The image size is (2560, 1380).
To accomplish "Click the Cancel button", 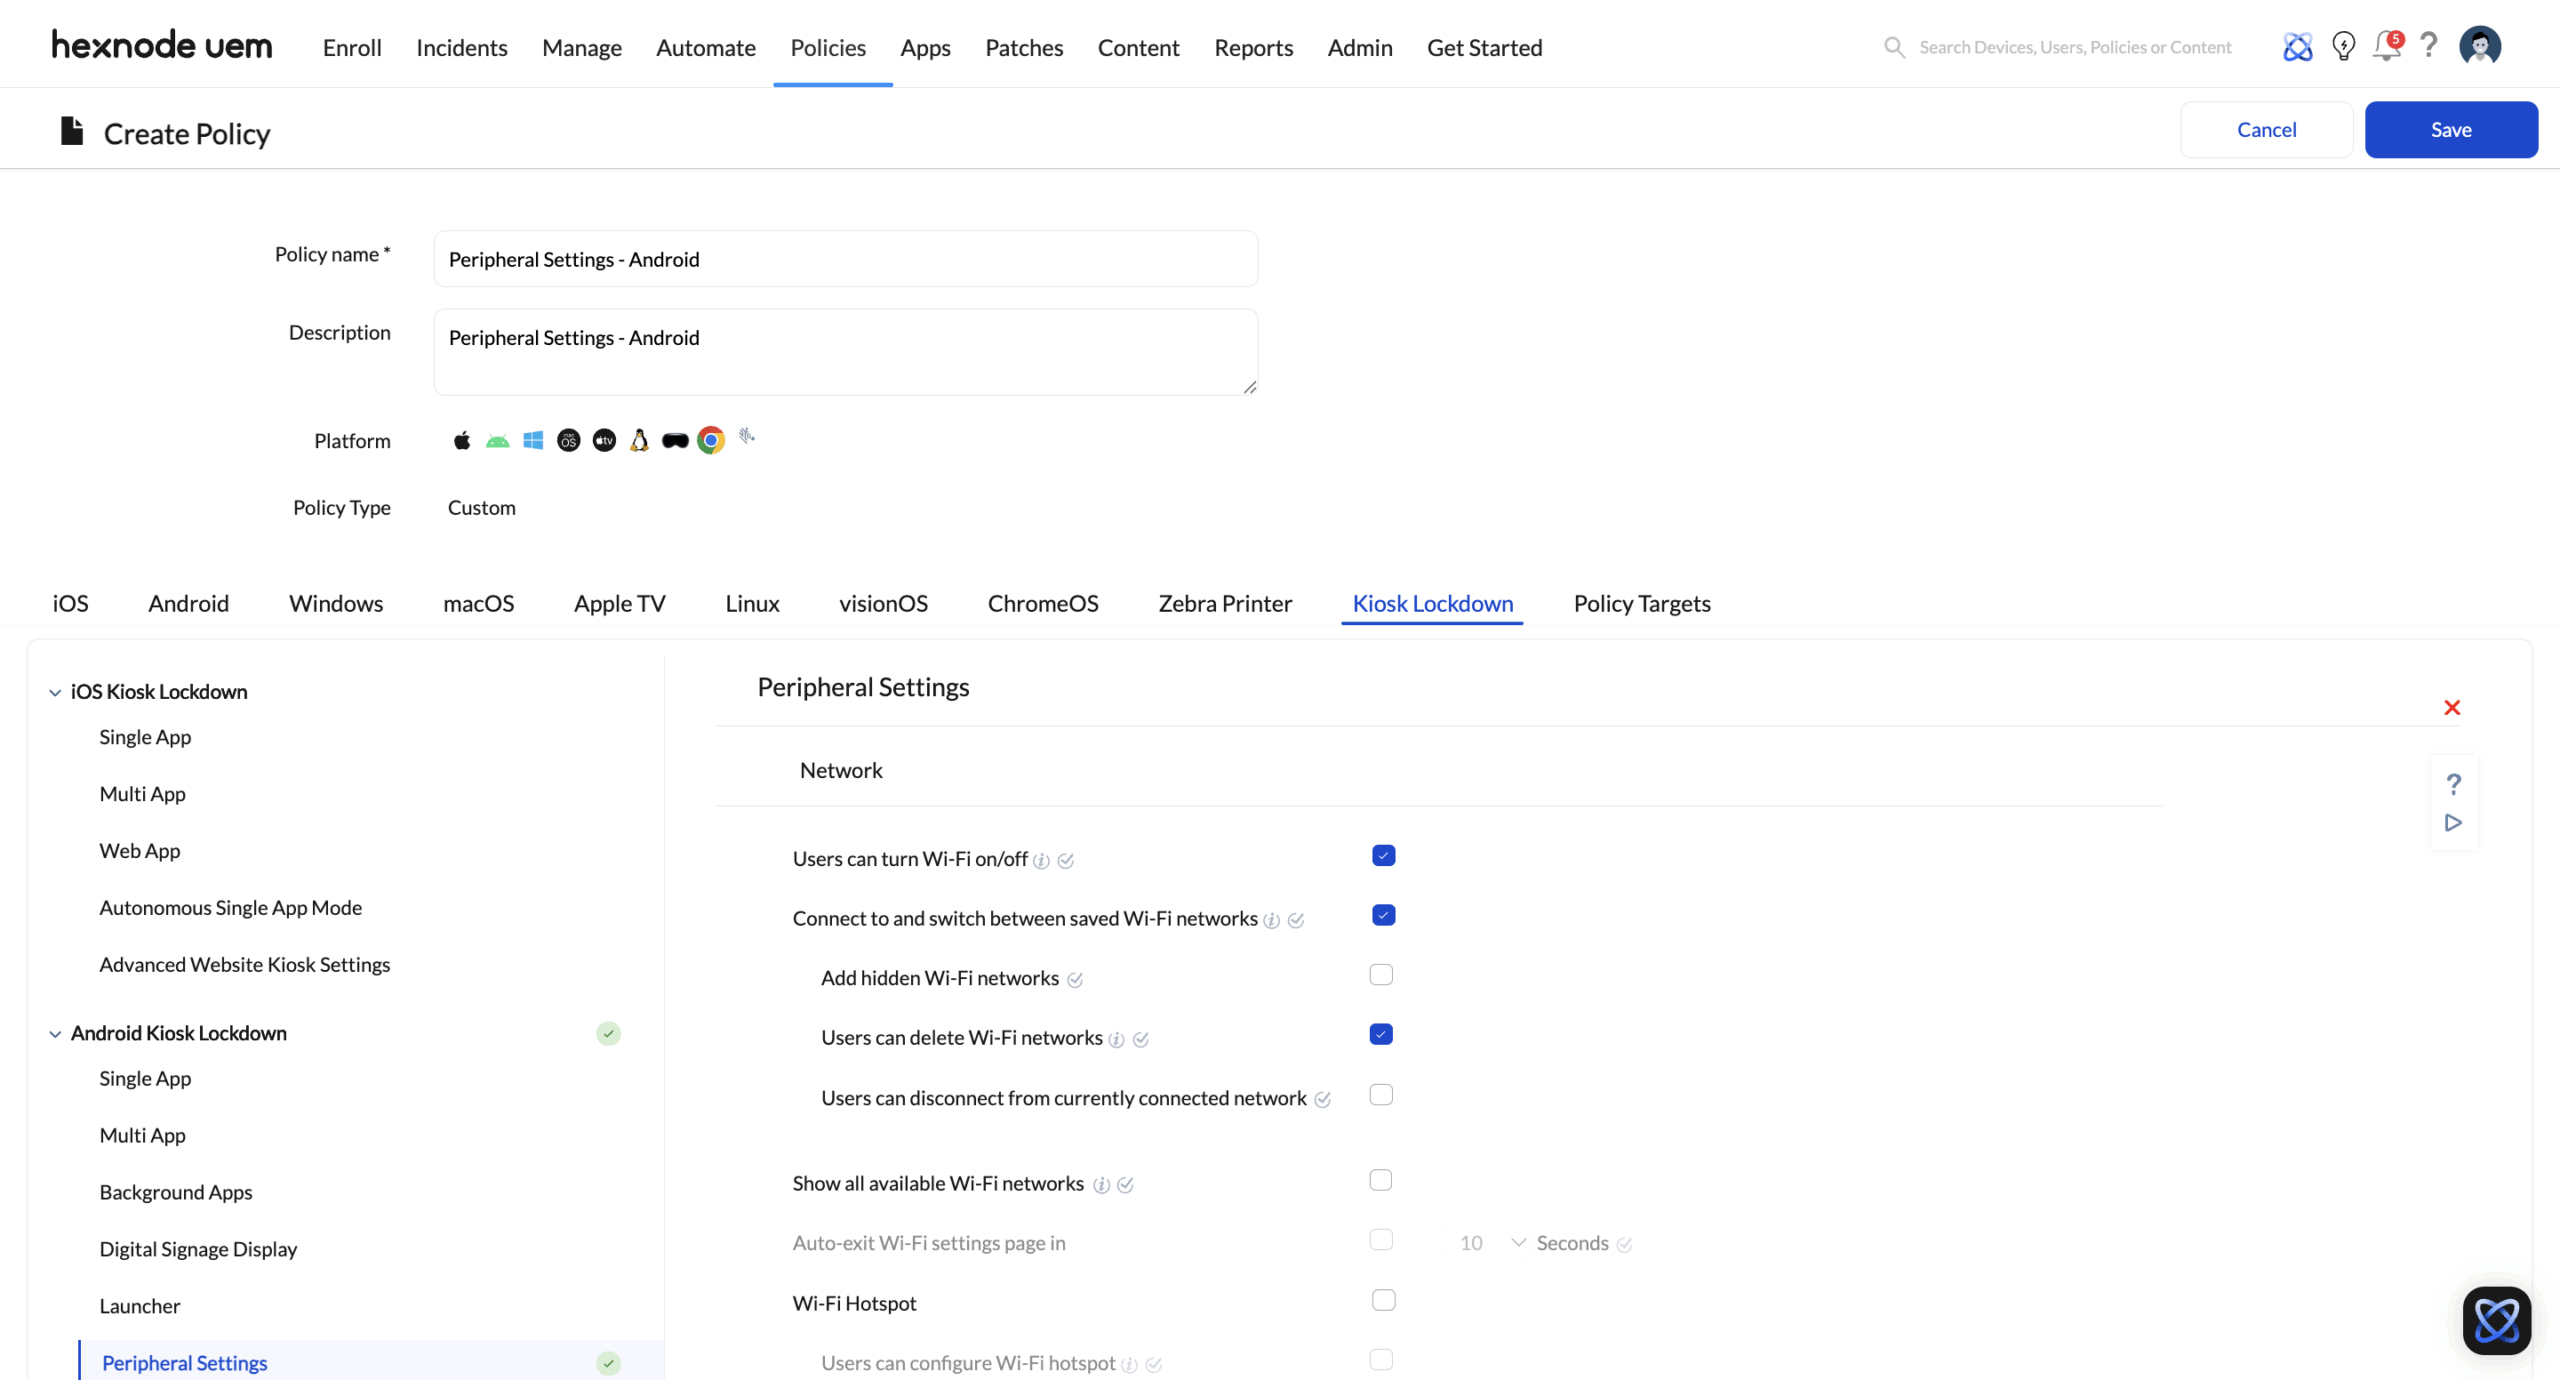I will tap(2265, 130).
